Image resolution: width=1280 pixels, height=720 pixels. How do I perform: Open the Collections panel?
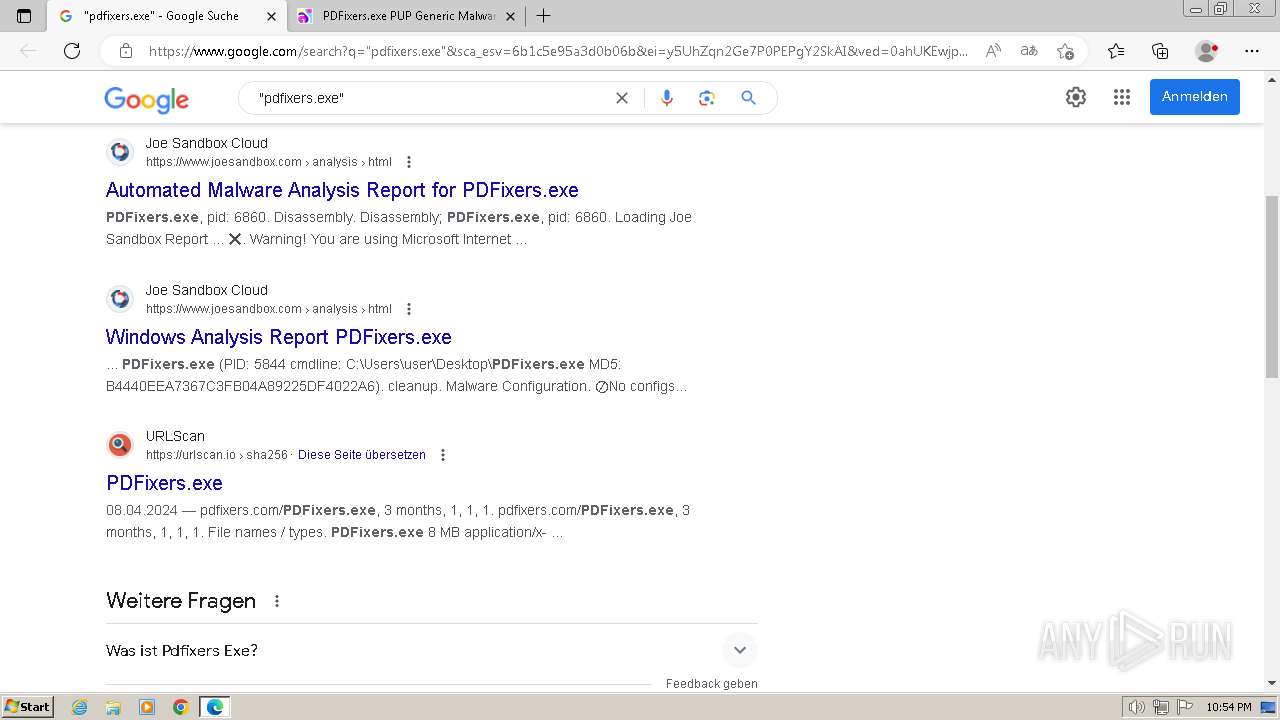(1160, 51)
